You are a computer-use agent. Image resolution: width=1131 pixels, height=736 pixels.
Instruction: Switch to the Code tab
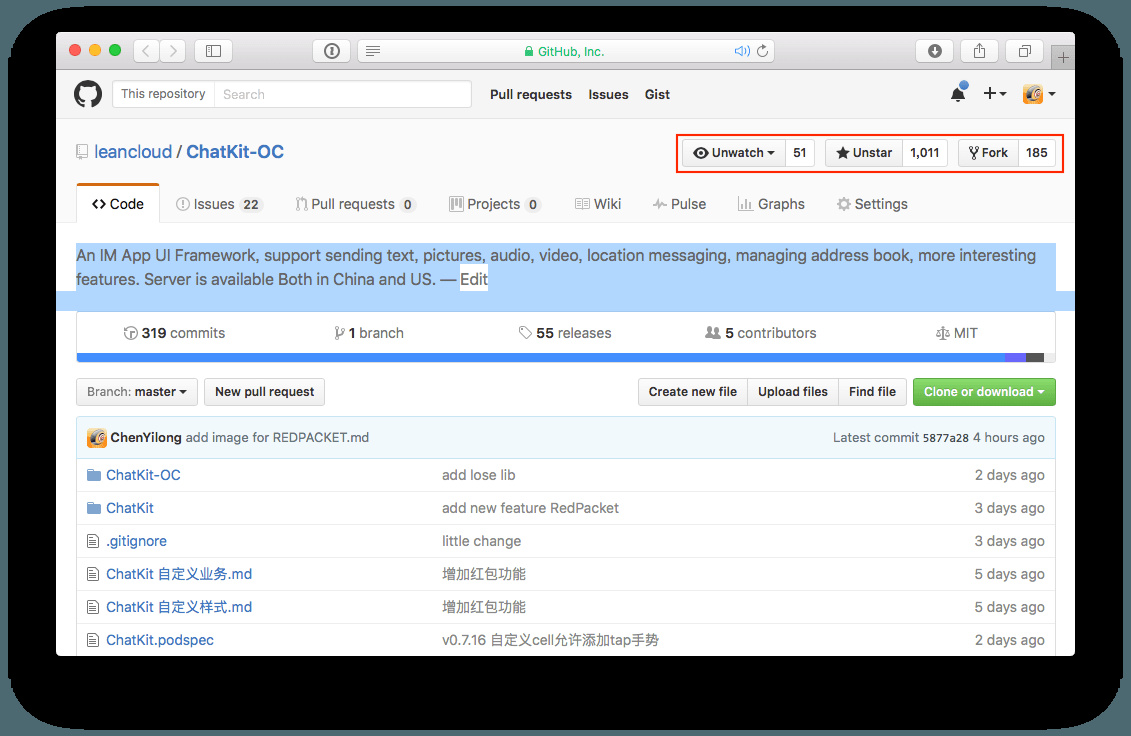click(118, 204)
